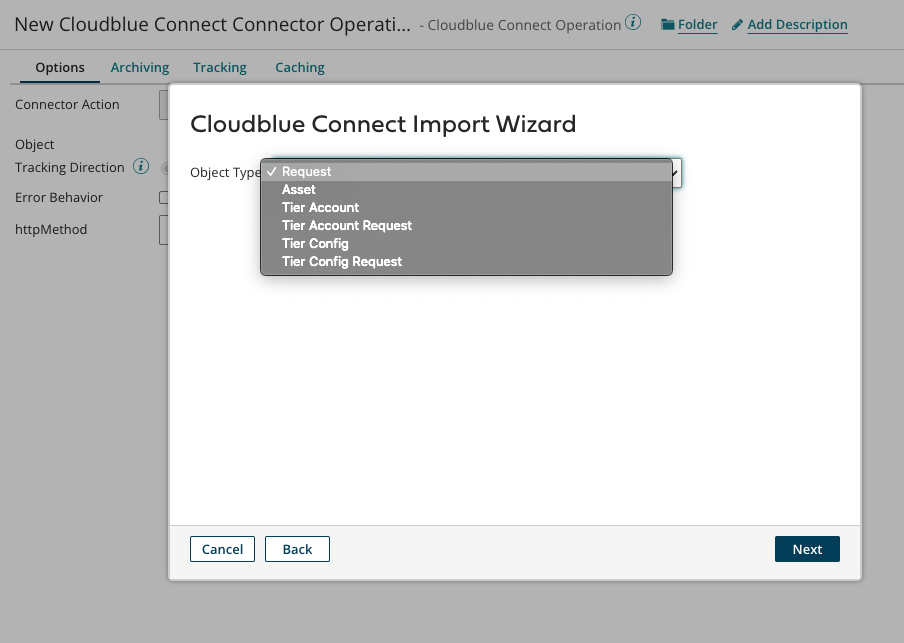Open the Add Description link
This screenshot has height=643, width=904.
click(797, 25)
